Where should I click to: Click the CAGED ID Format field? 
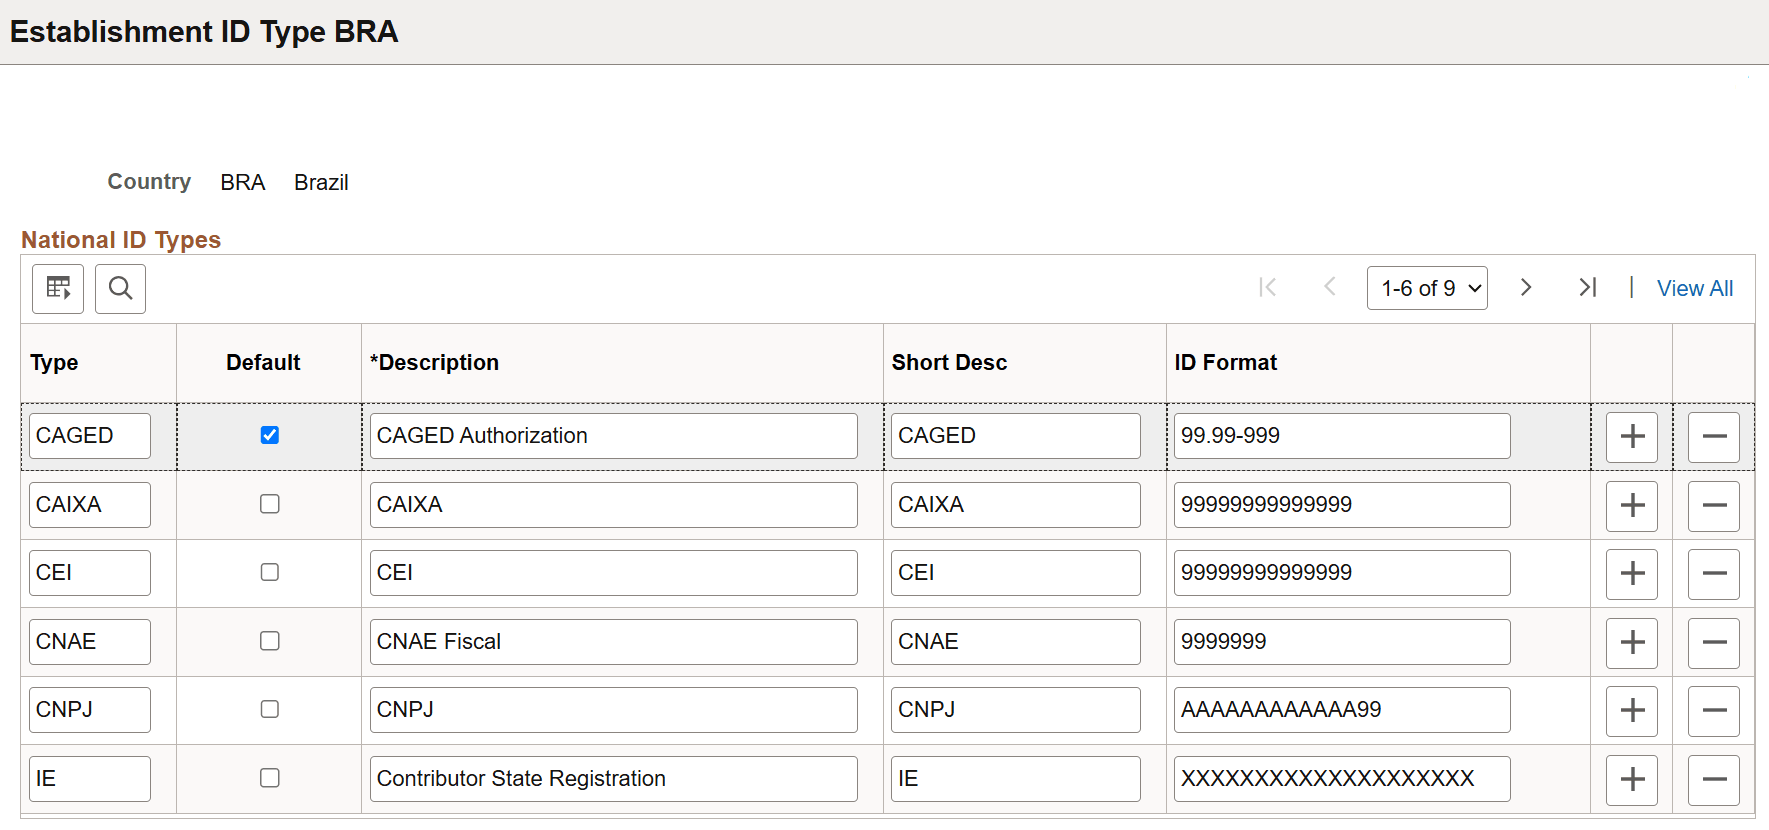pos(1341,436)
